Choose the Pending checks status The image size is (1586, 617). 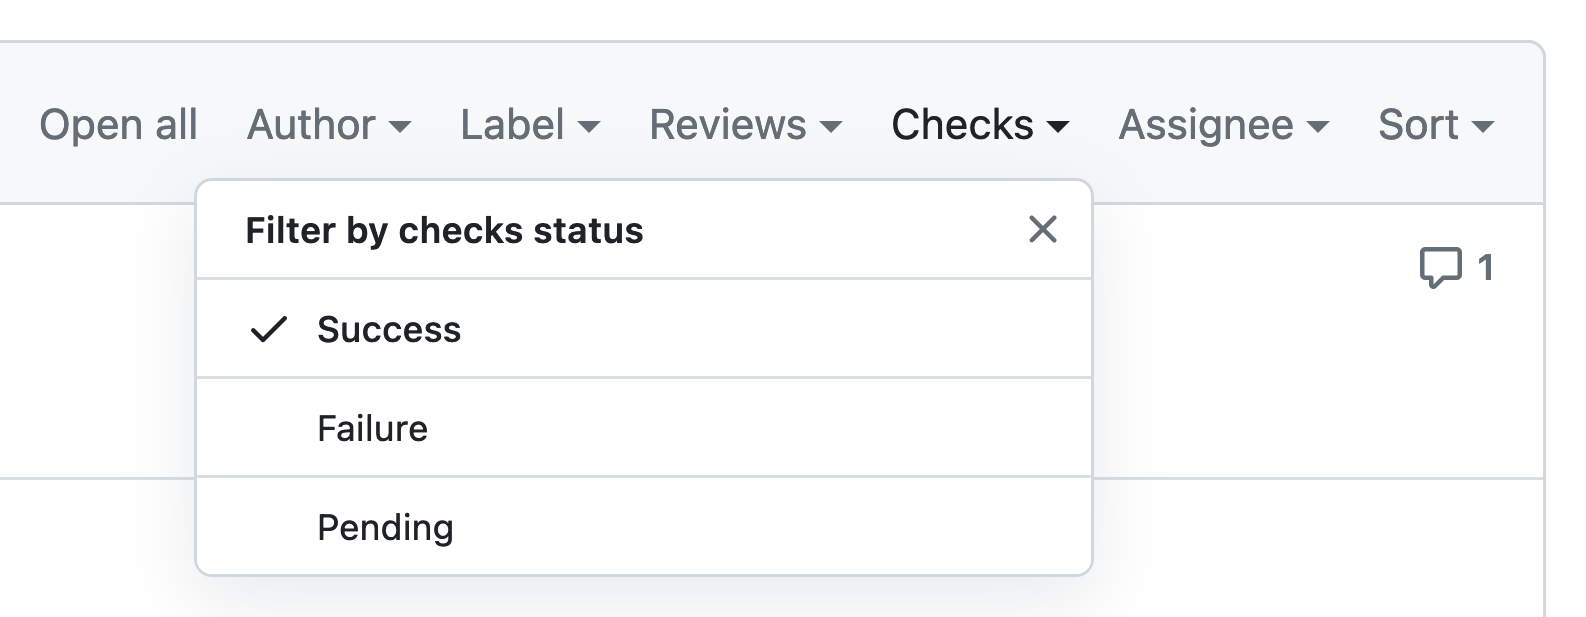385,527
